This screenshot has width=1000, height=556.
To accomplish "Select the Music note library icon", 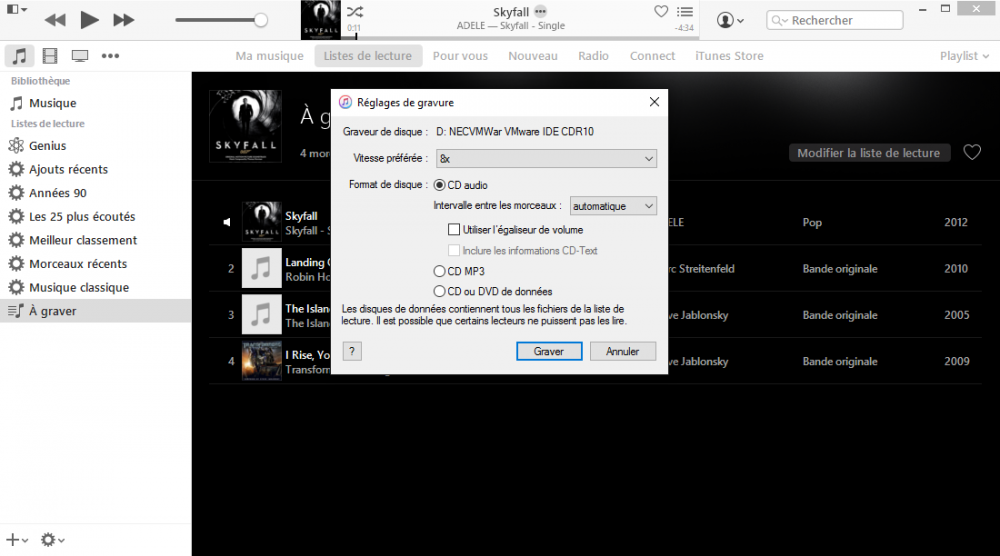I will click(19, 56).
